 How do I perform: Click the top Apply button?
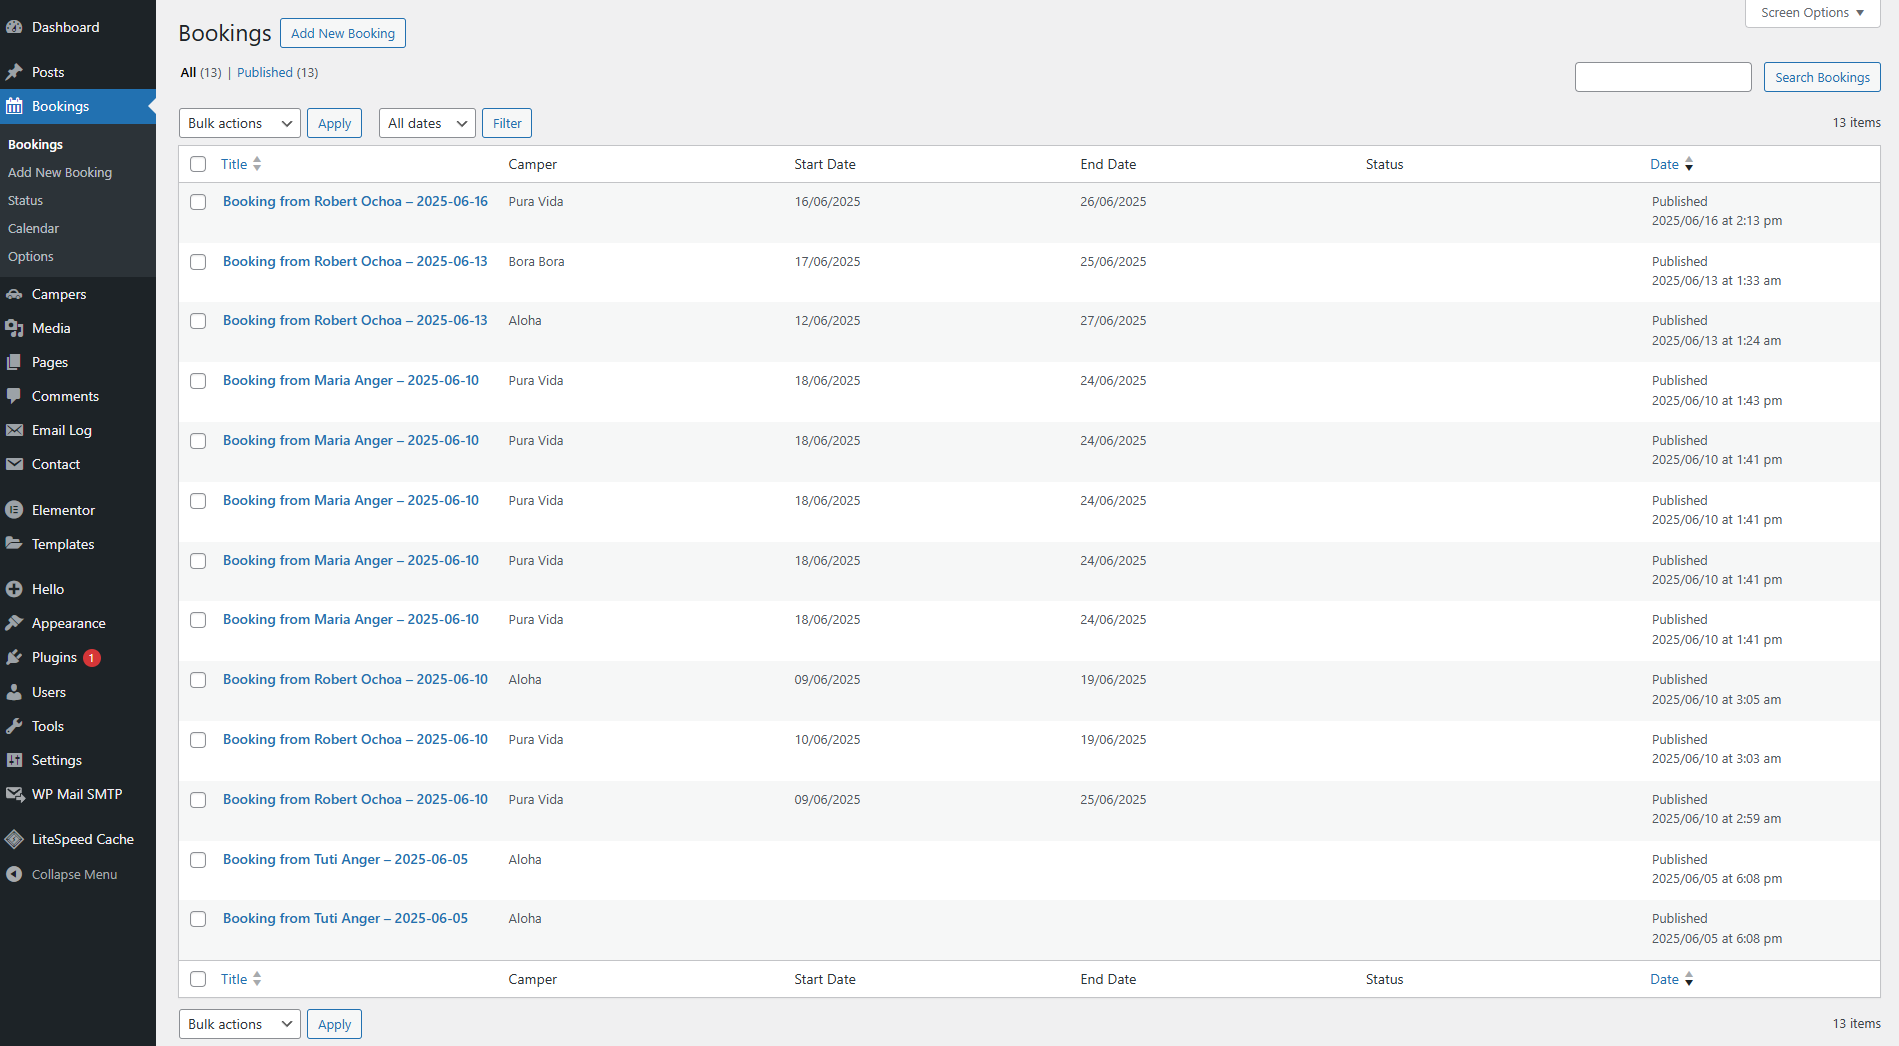coord(334,123)
